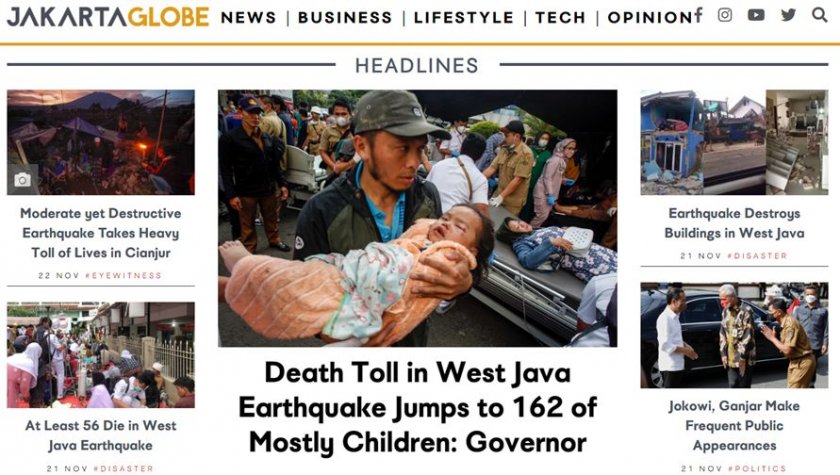The height and width of the screenshot is (475, 840).
Task: Open the Instagram icon in header
Action: click(x=725, y=15)
